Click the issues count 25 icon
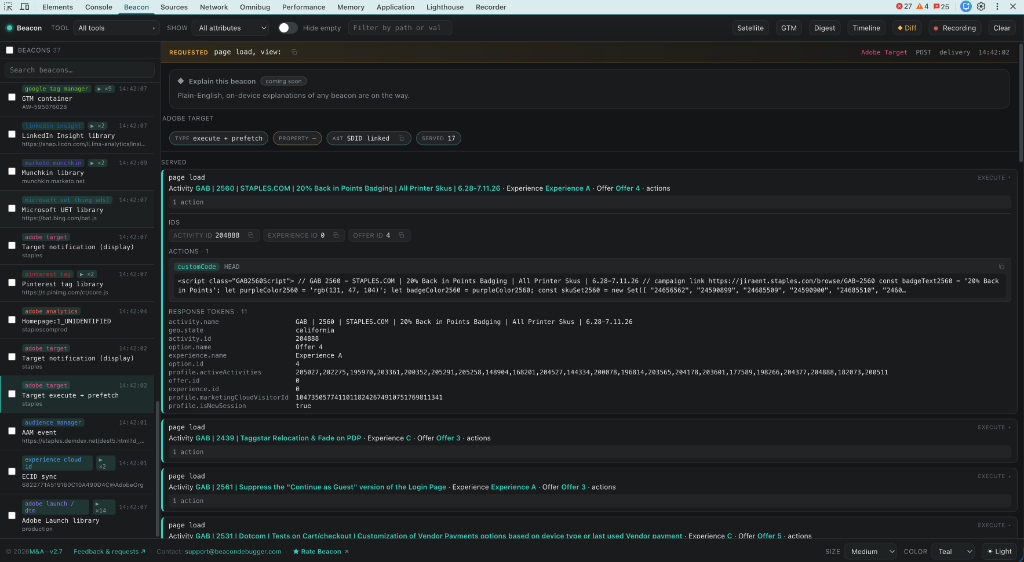The image size is (1024, 562). coord(941,7)
